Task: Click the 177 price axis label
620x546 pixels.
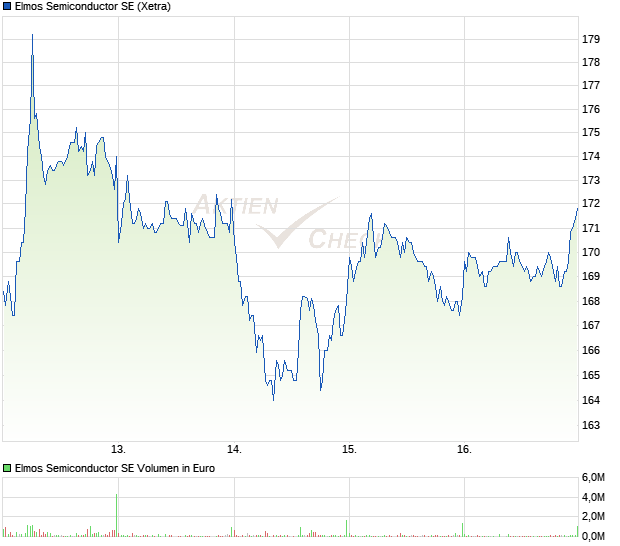Action: coord(591,85)
